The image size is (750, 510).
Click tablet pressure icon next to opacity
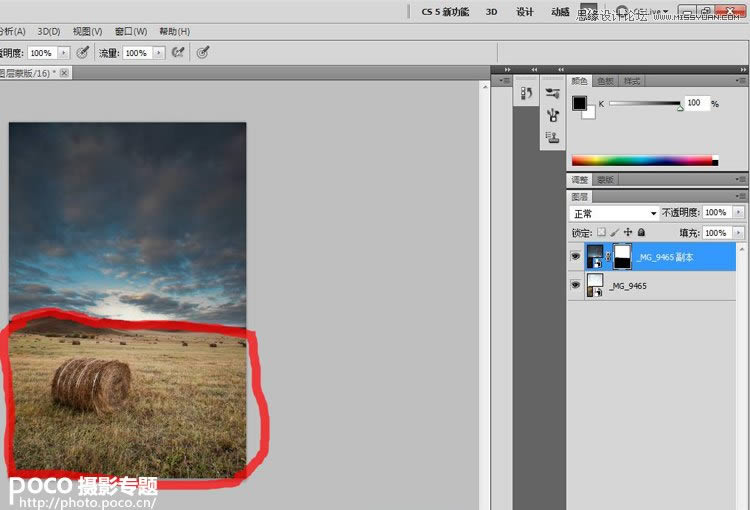click(x=83, y=53)
